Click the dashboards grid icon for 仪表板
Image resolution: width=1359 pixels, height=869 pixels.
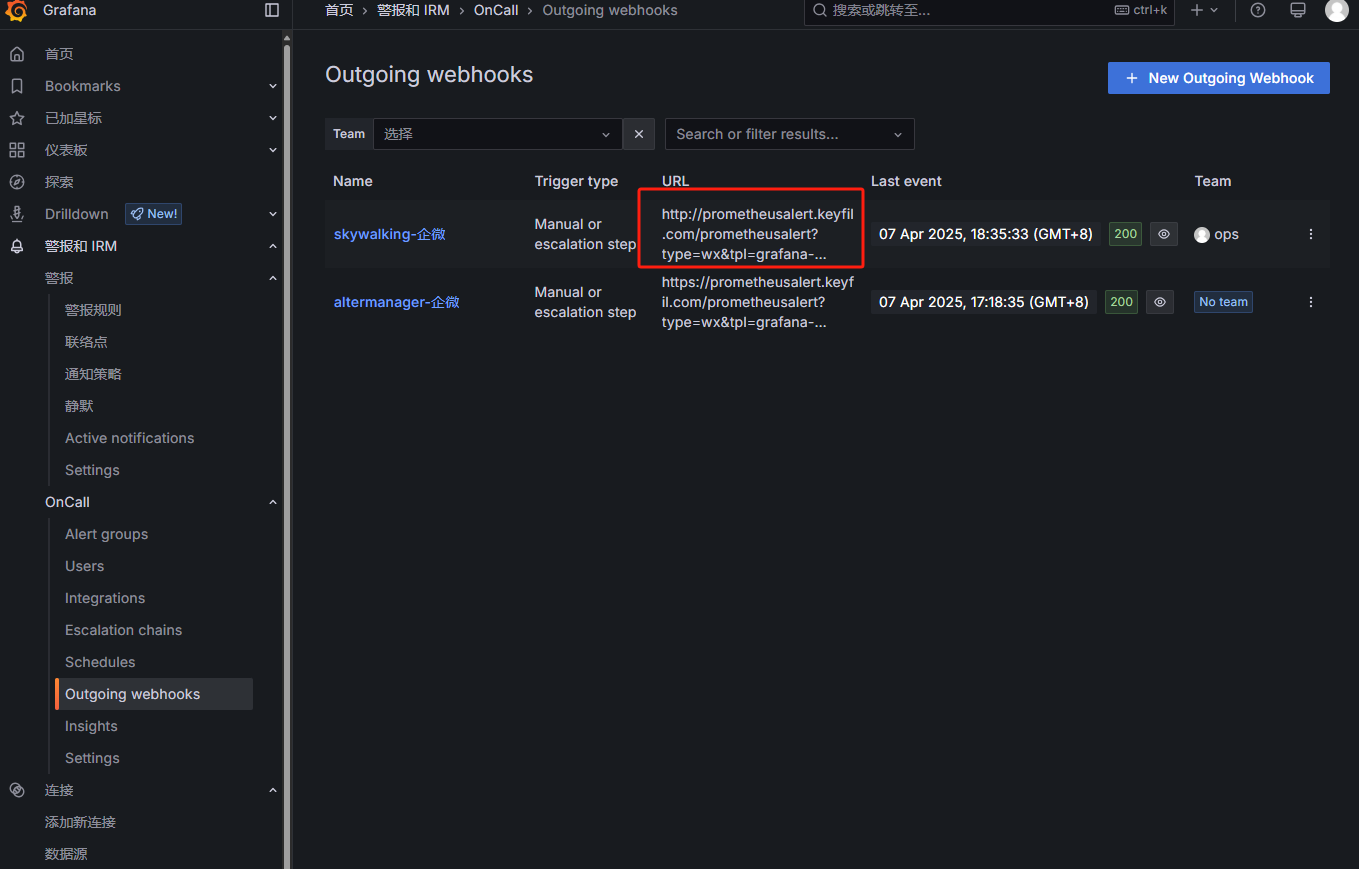point(17,150)
